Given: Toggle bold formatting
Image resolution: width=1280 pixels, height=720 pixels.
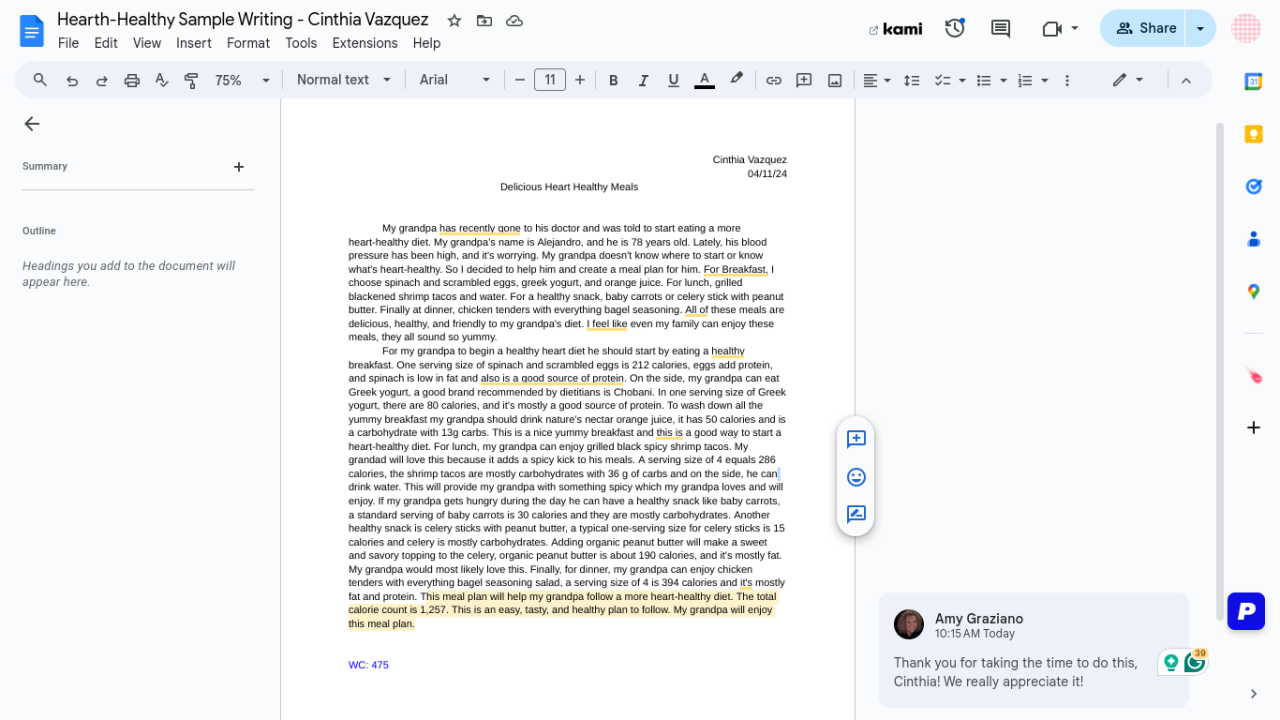Looking at the screenshot, I should click(614, 80).
